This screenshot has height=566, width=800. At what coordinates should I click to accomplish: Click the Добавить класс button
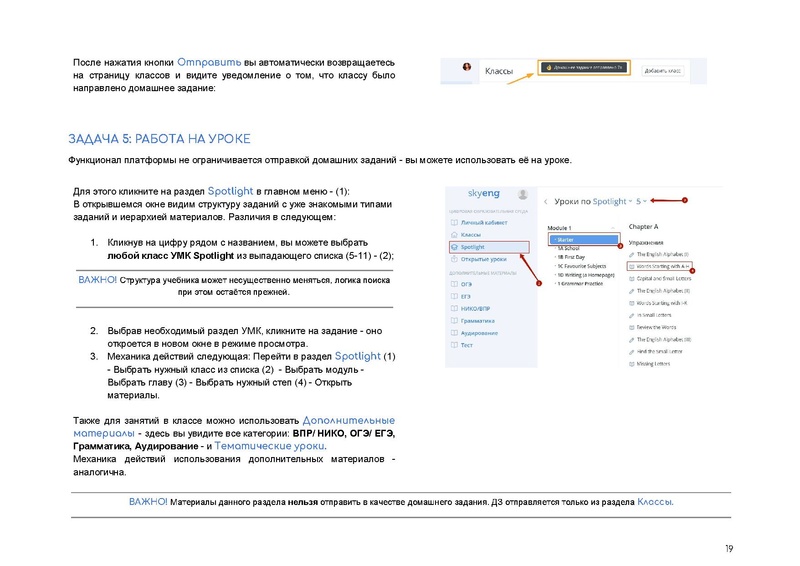(x=662, y=70)
